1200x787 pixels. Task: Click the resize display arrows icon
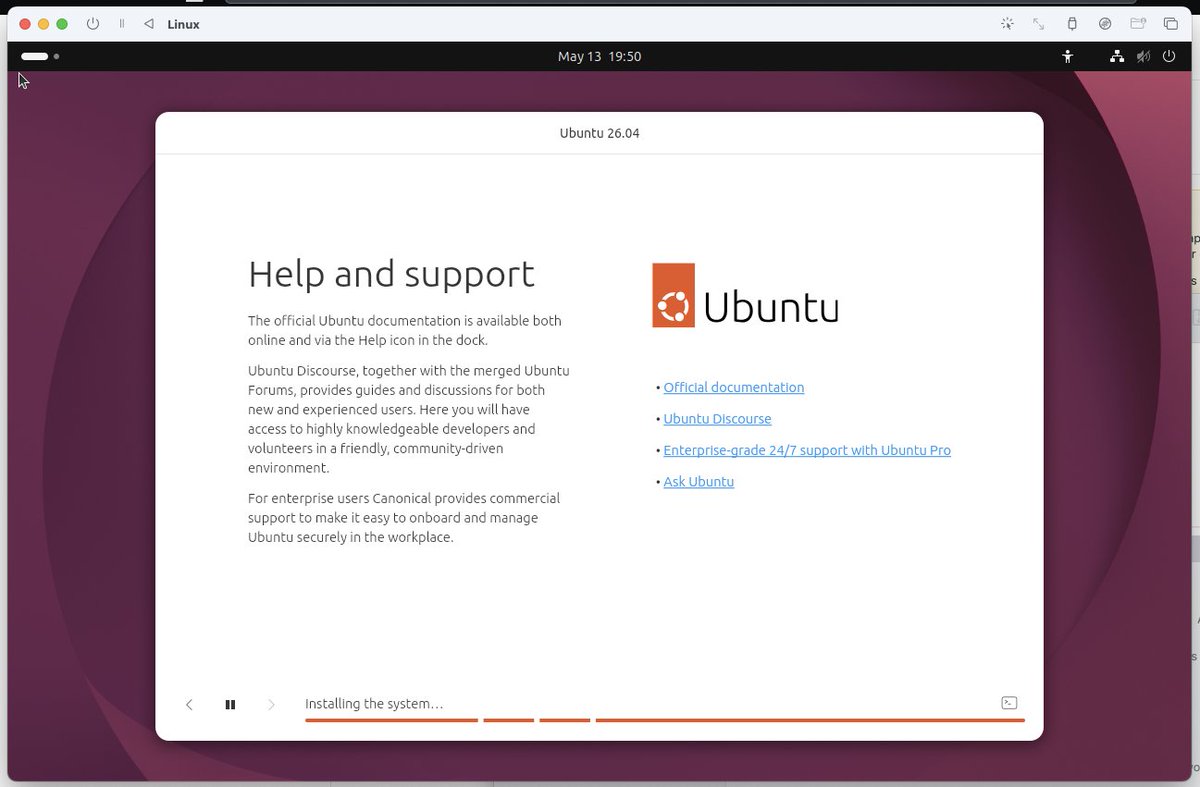coord(1039,24)
